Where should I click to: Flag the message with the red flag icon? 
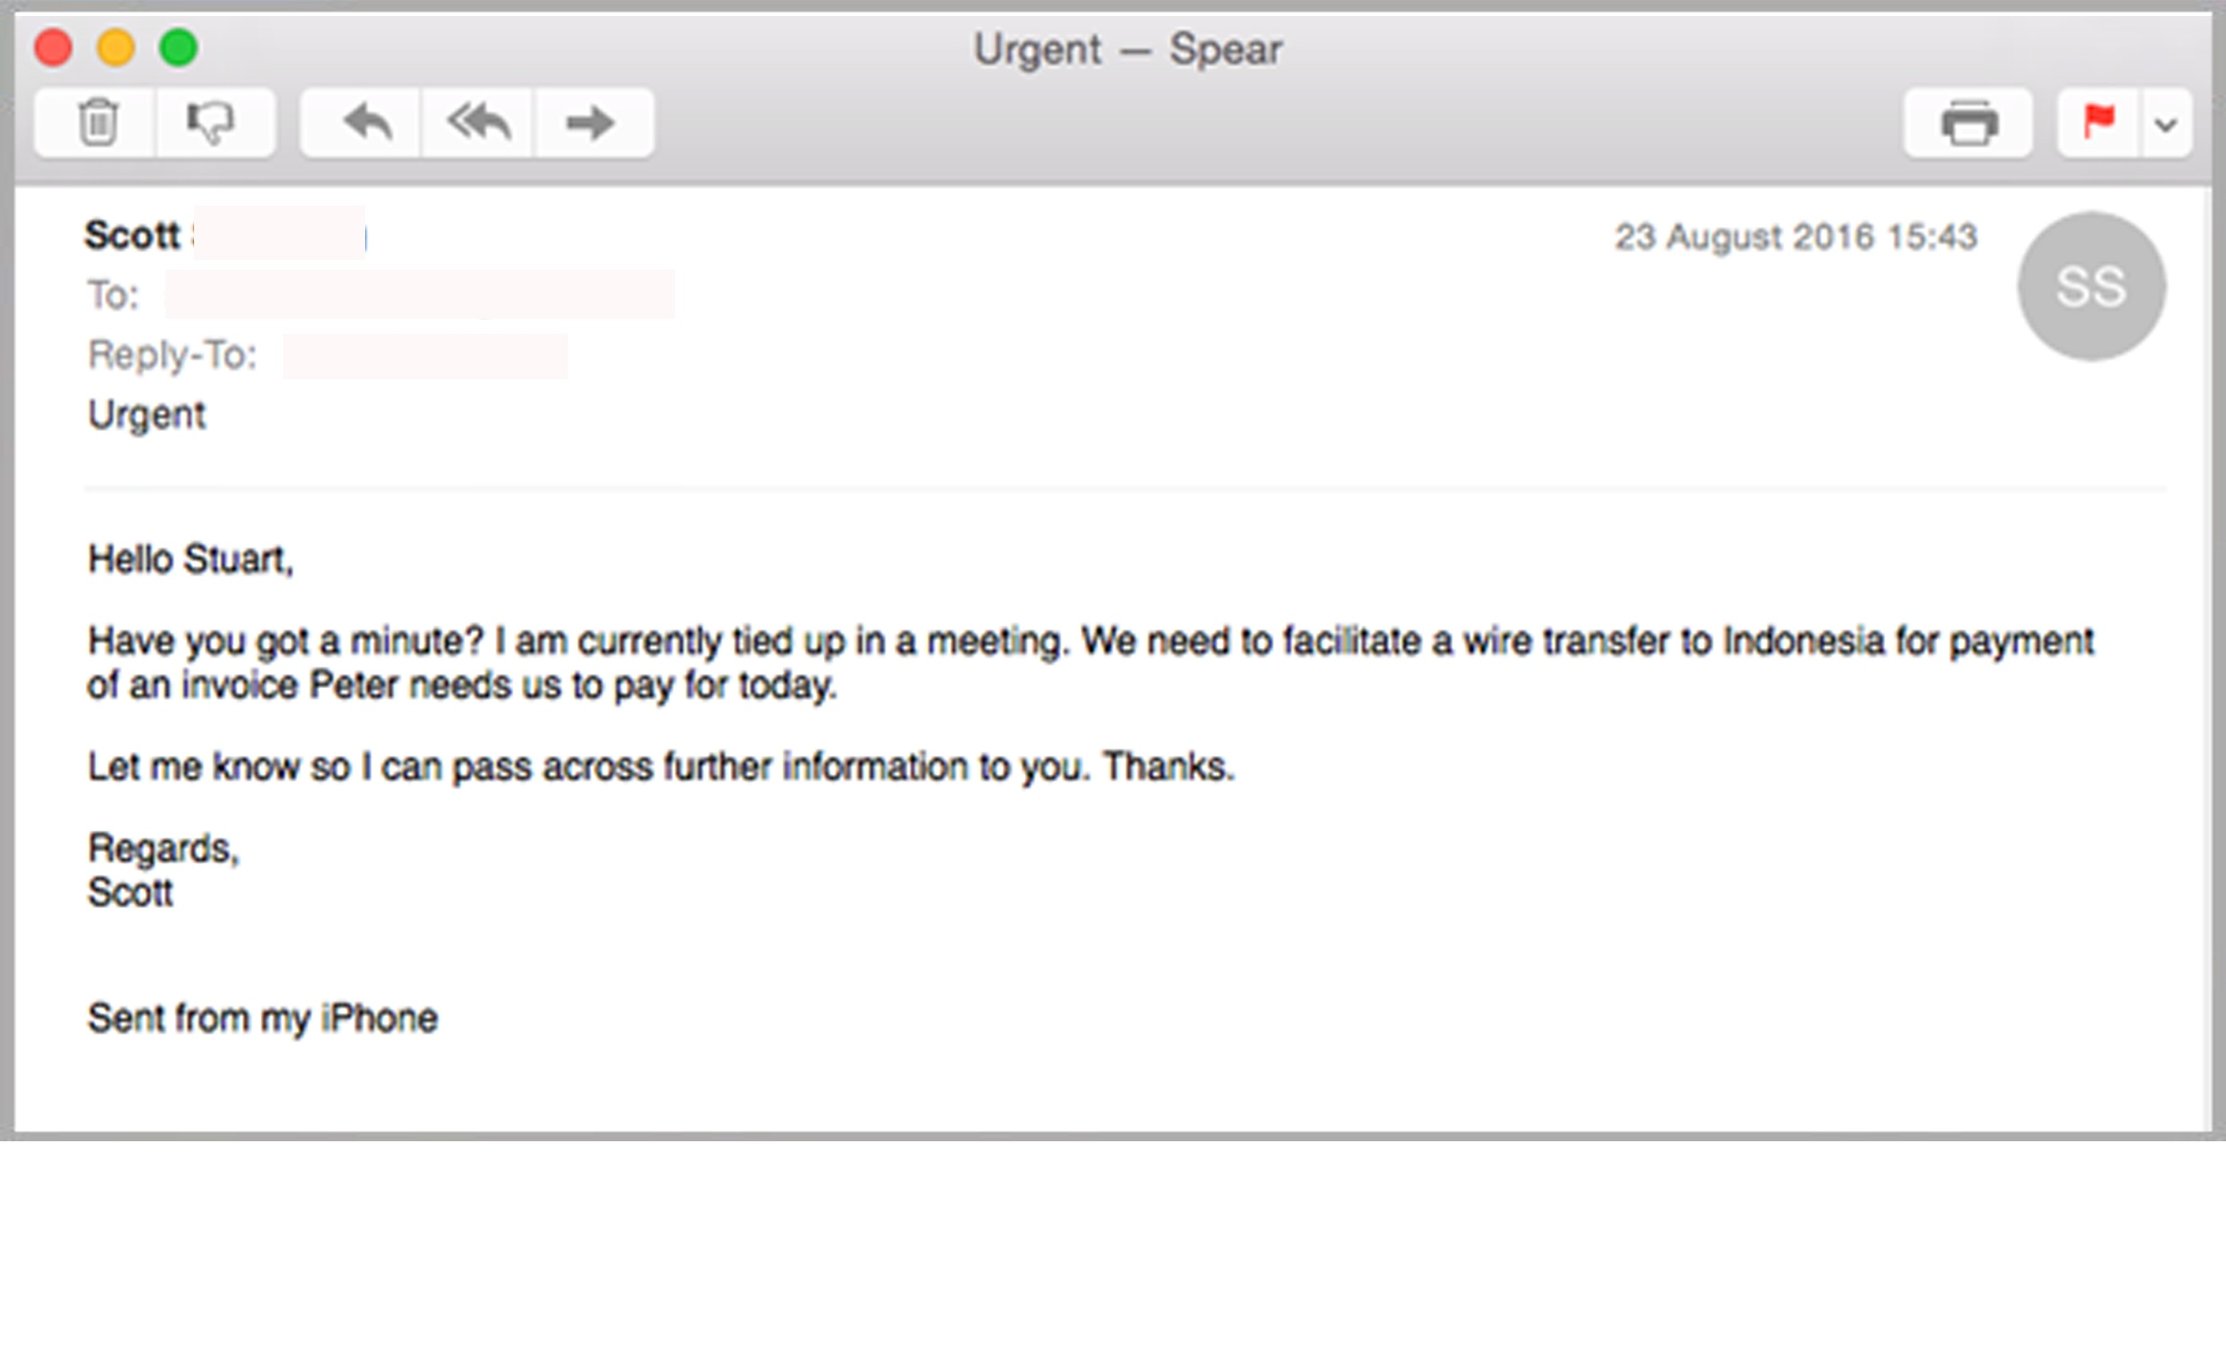(x=2098, y=122)
